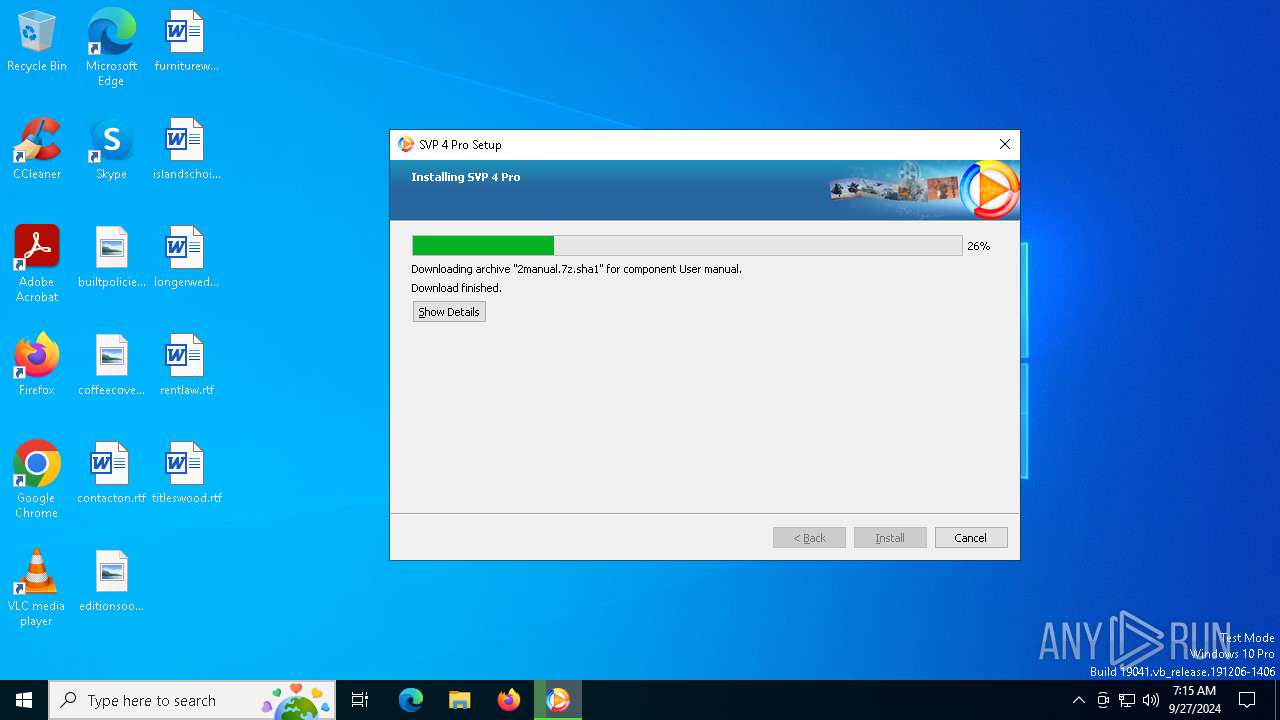Open Firefox desktop shortcut
Image resolution: width=1280 pixels, height=720 pixels.
37,366
